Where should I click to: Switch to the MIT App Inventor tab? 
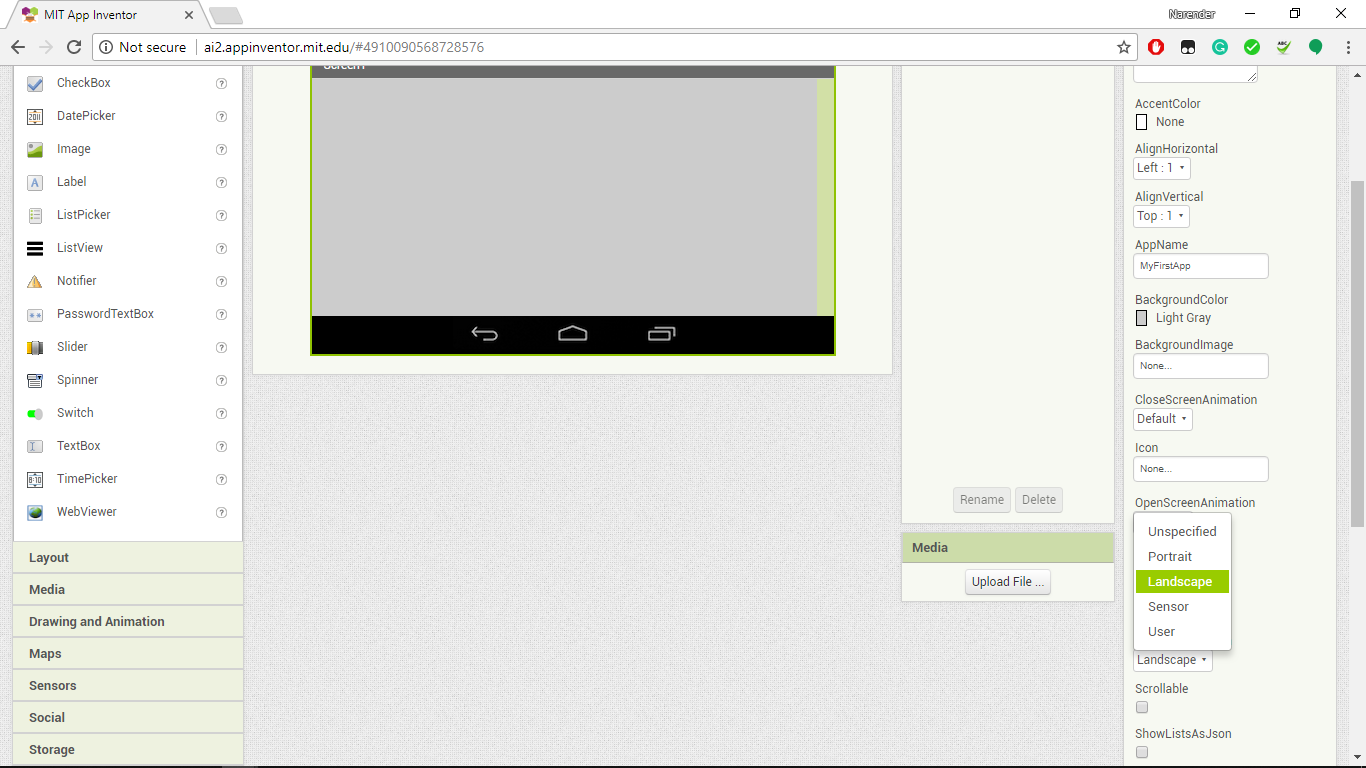(106, 15)
